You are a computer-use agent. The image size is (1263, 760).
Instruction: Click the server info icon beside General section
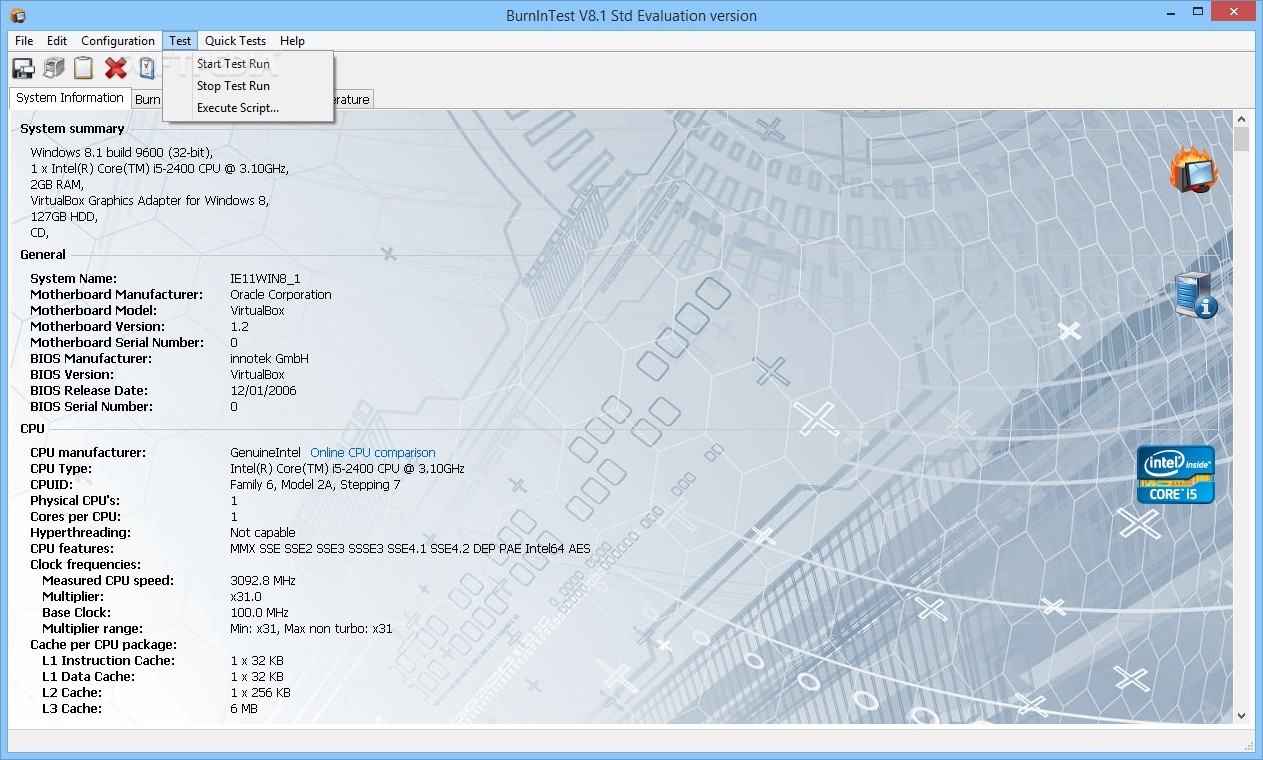pyautogui.click(x=1194, y=296)
